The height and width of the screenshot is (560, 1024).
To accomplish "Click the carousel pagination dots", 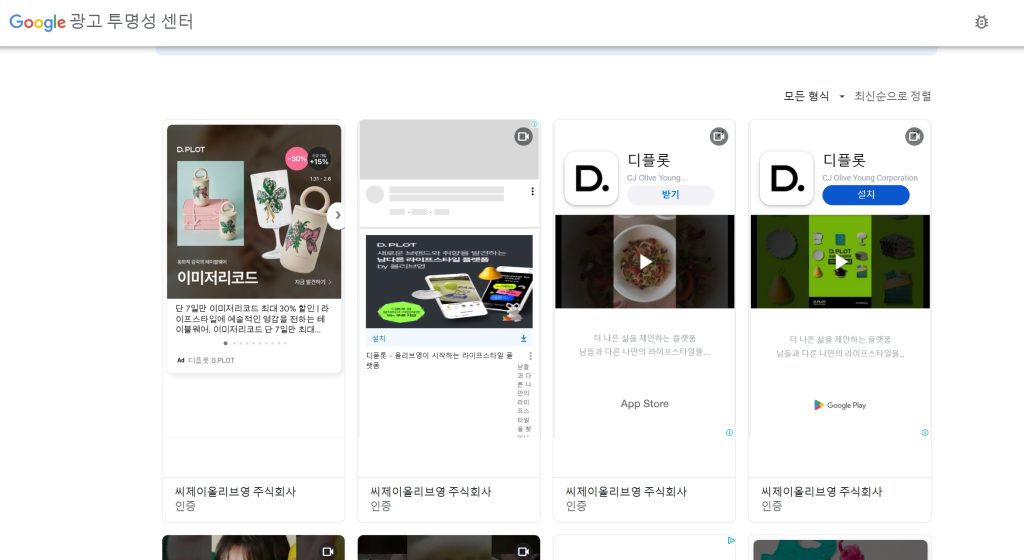I will coord(255,343).
